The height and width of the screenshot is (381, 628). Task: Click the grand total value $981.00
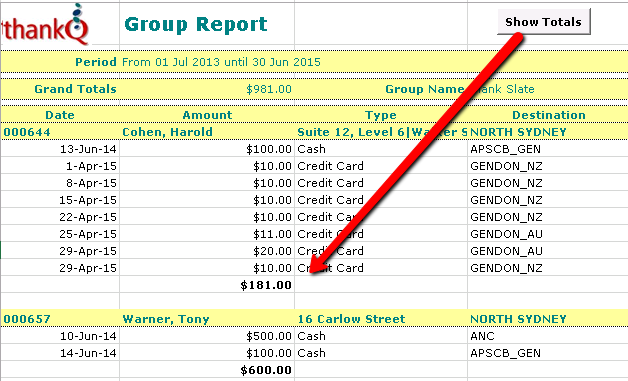click(x=269, y=89)
